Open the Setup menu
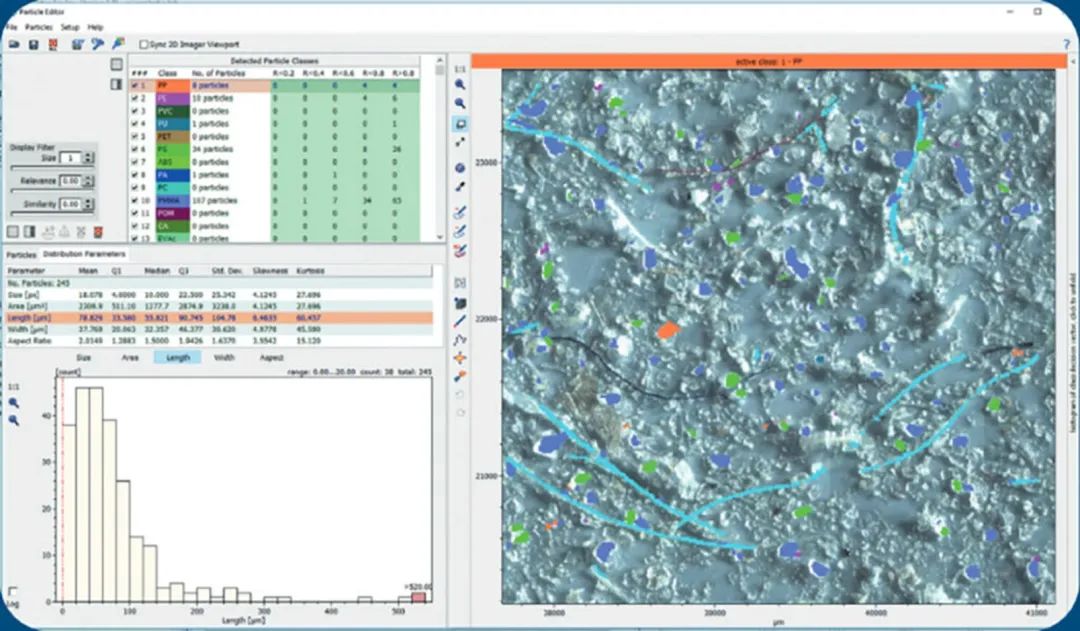 coord(70,26)
